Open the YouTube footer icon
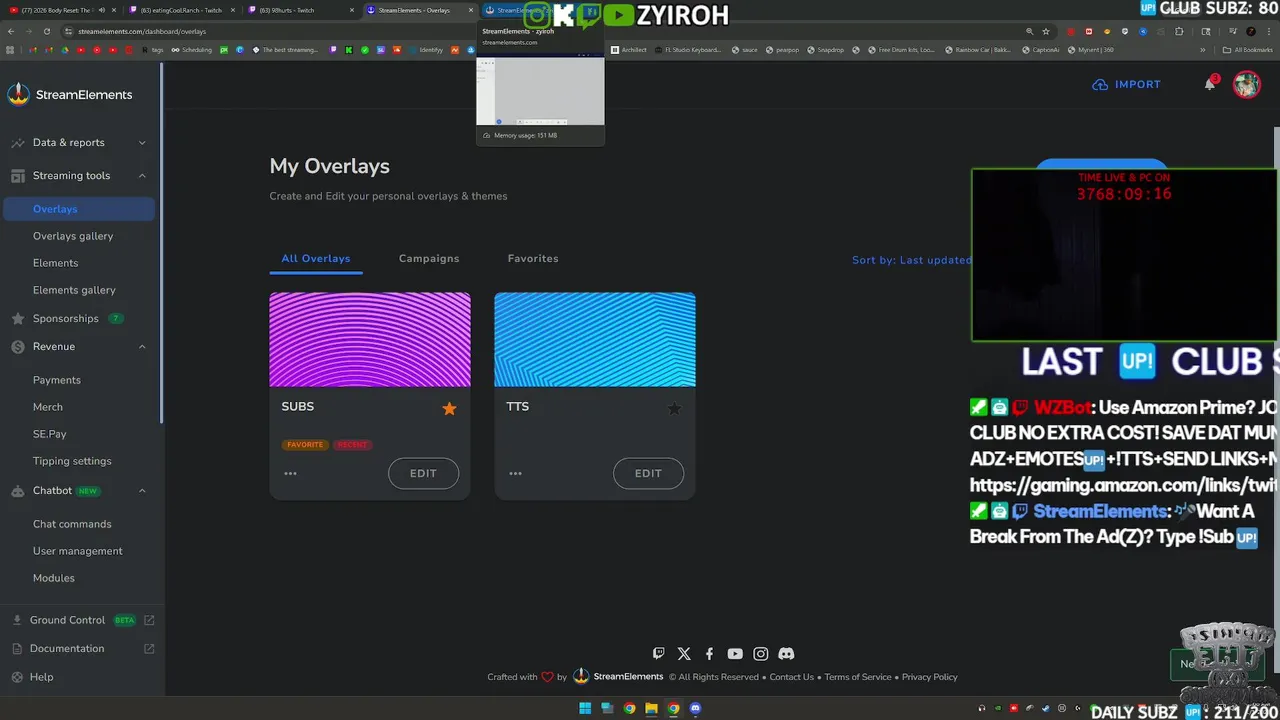This screenshot has width=1280, height=720. (x=735, y=654)
